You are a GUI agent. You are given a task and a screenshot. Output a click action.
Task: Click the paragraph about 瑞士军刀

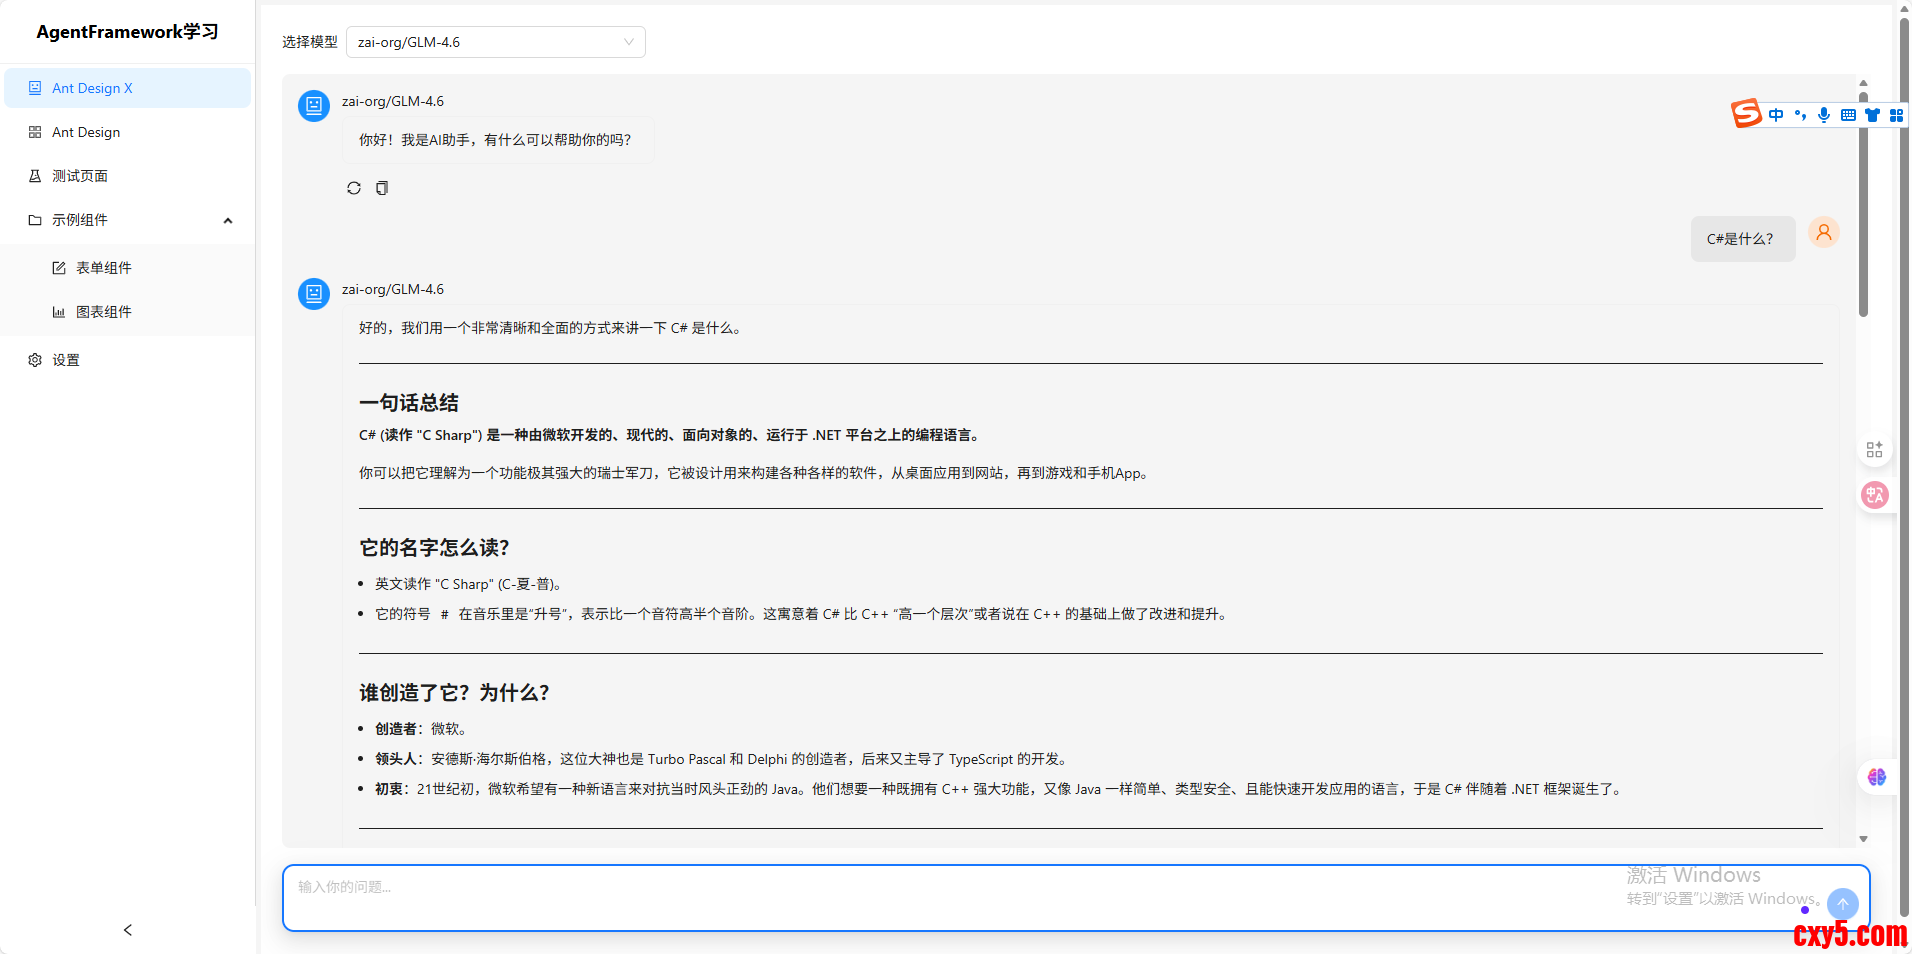point(755,473)
